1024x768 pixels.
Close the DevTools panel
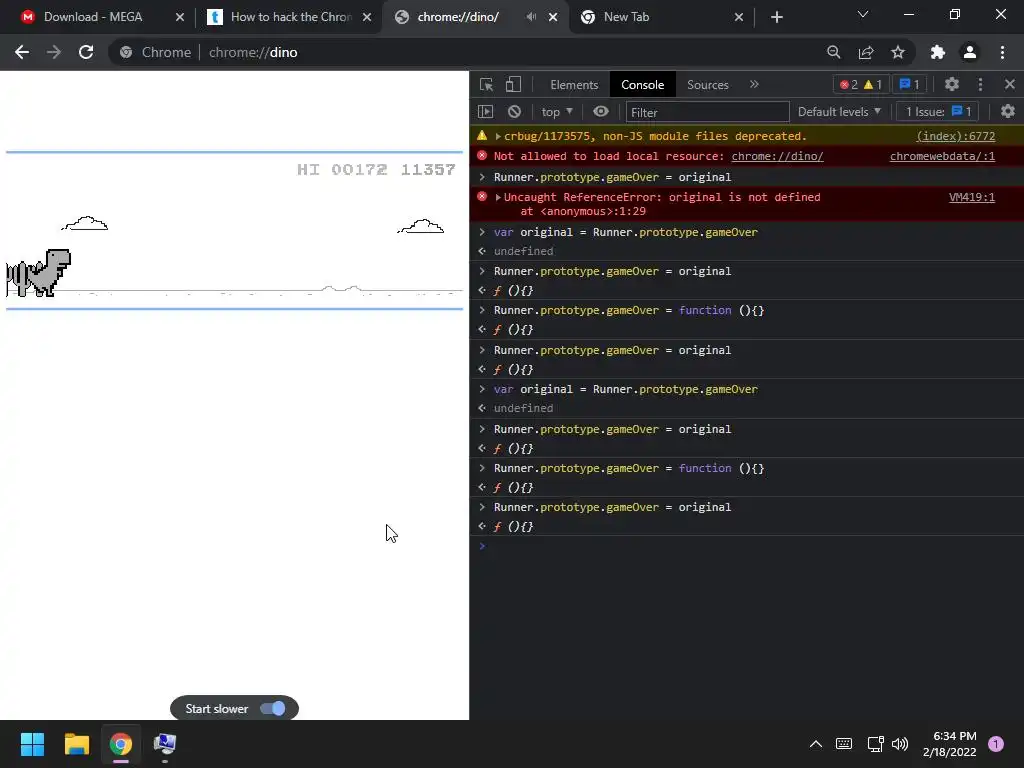click(x=1010, y=84)
